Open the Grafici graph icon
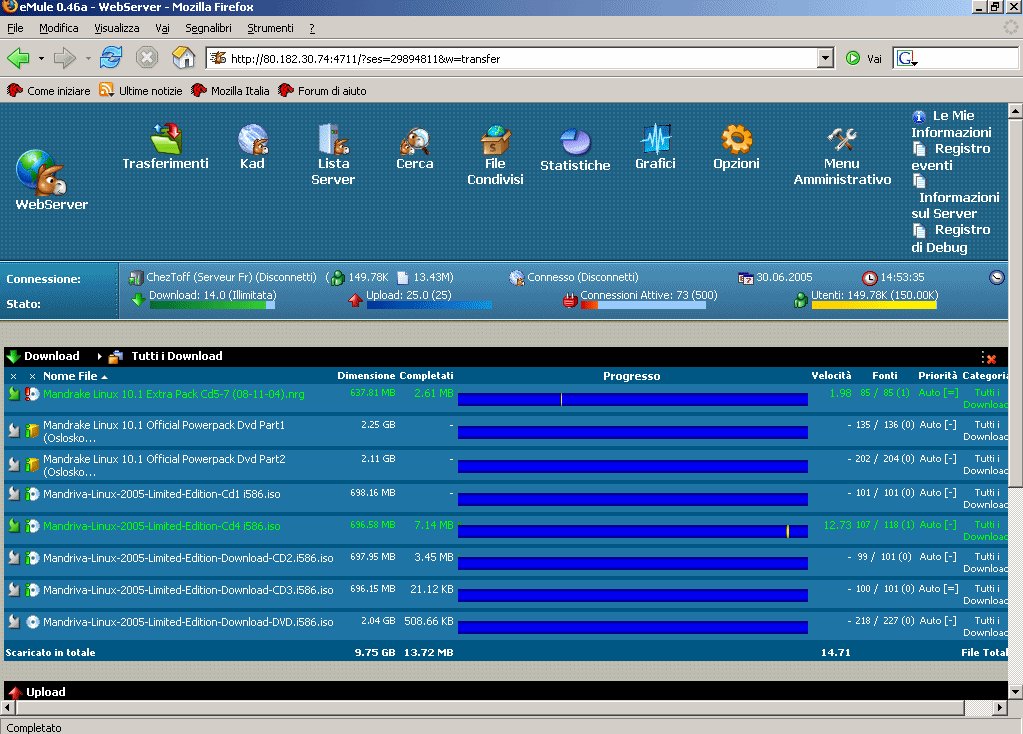 pyautogui.click(x=656, y=139)
